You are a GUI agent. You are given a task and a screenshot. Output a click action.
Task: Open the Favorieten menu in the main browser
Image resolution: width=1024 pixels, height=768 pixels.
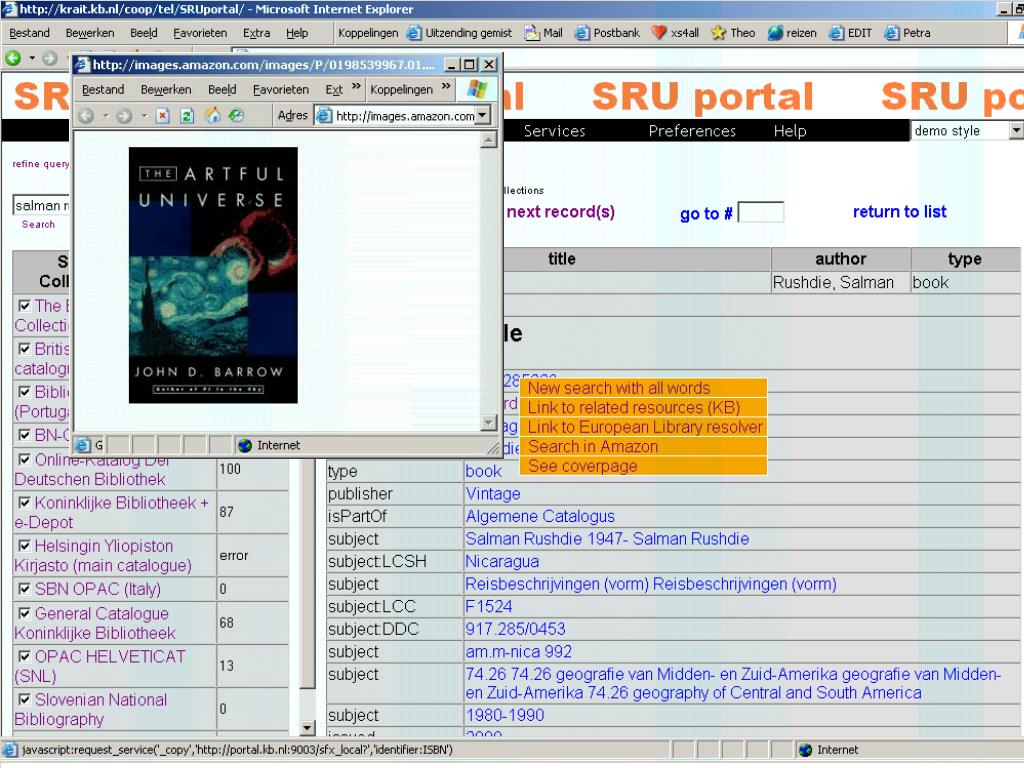(x=200, y=33)
